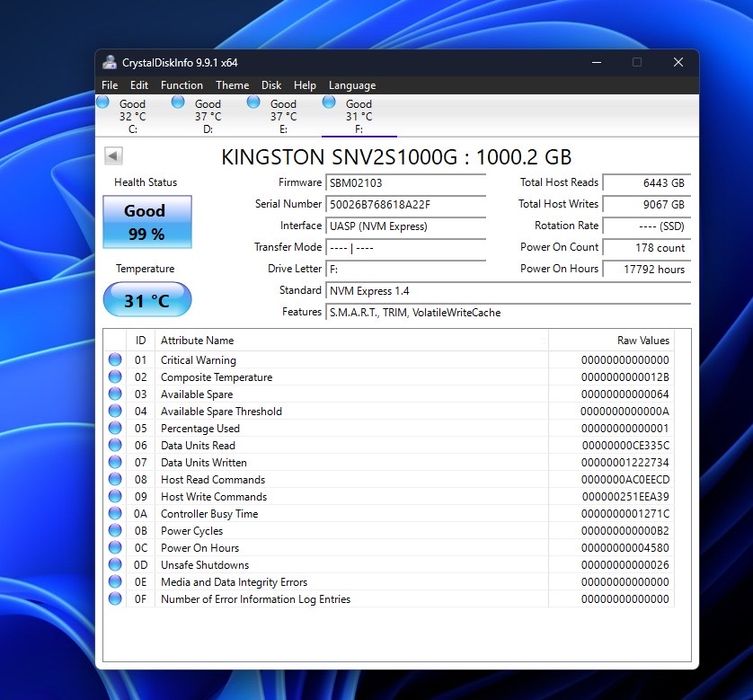The width and height of the screenshot is (753, 700).
Task: Open the Disk menu
Action: tap(271, 85)
